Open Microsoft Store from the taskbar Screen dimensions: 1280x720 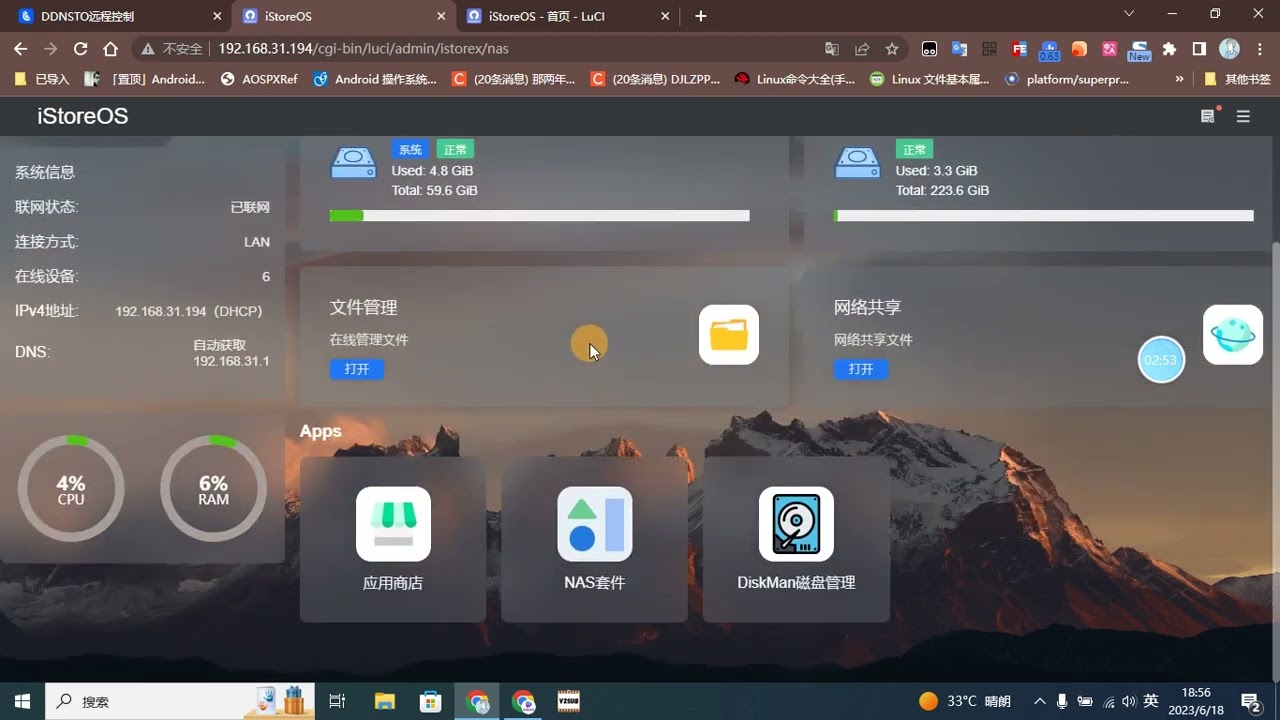tap(430, 701)
